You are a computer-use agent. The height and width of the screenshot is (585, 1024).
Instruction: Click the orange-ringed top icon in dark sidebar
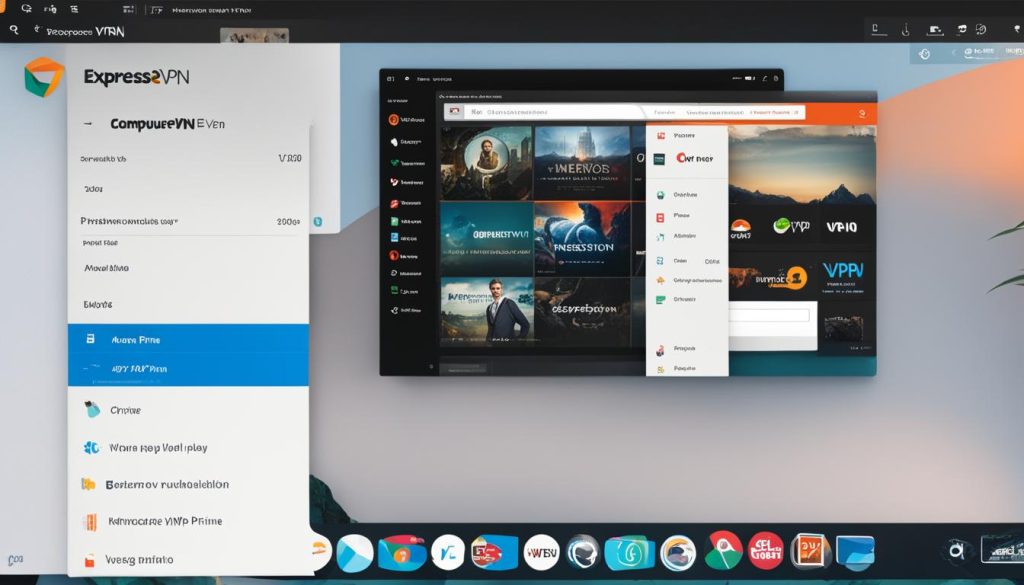coord(393,119)
